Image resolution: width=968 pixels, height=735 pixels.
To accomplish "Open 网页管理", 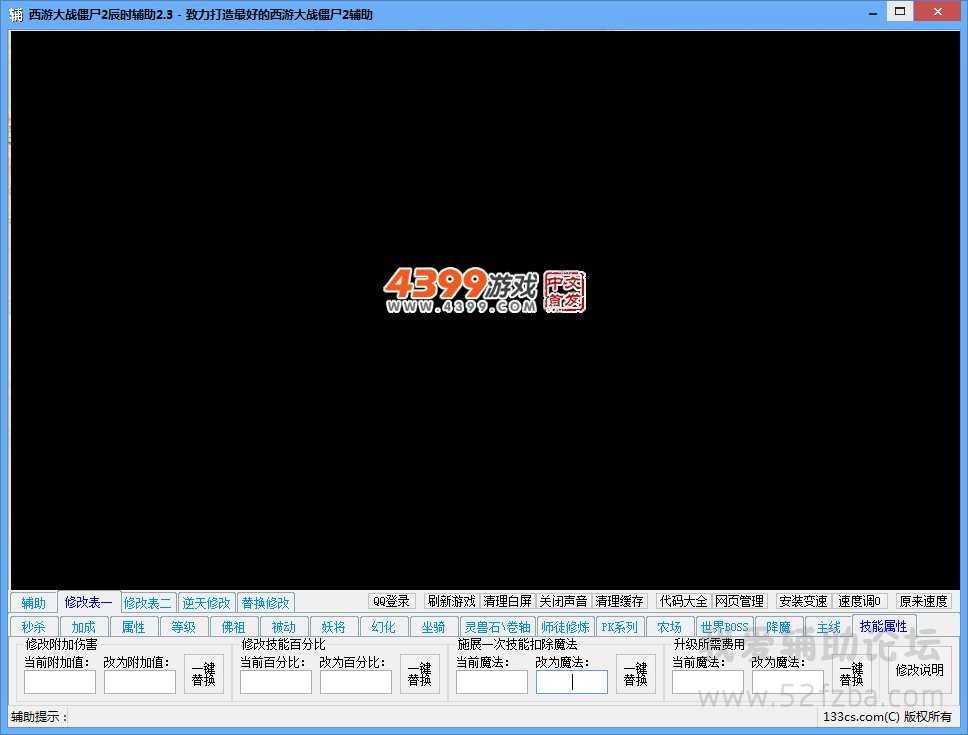I will 740,601.
